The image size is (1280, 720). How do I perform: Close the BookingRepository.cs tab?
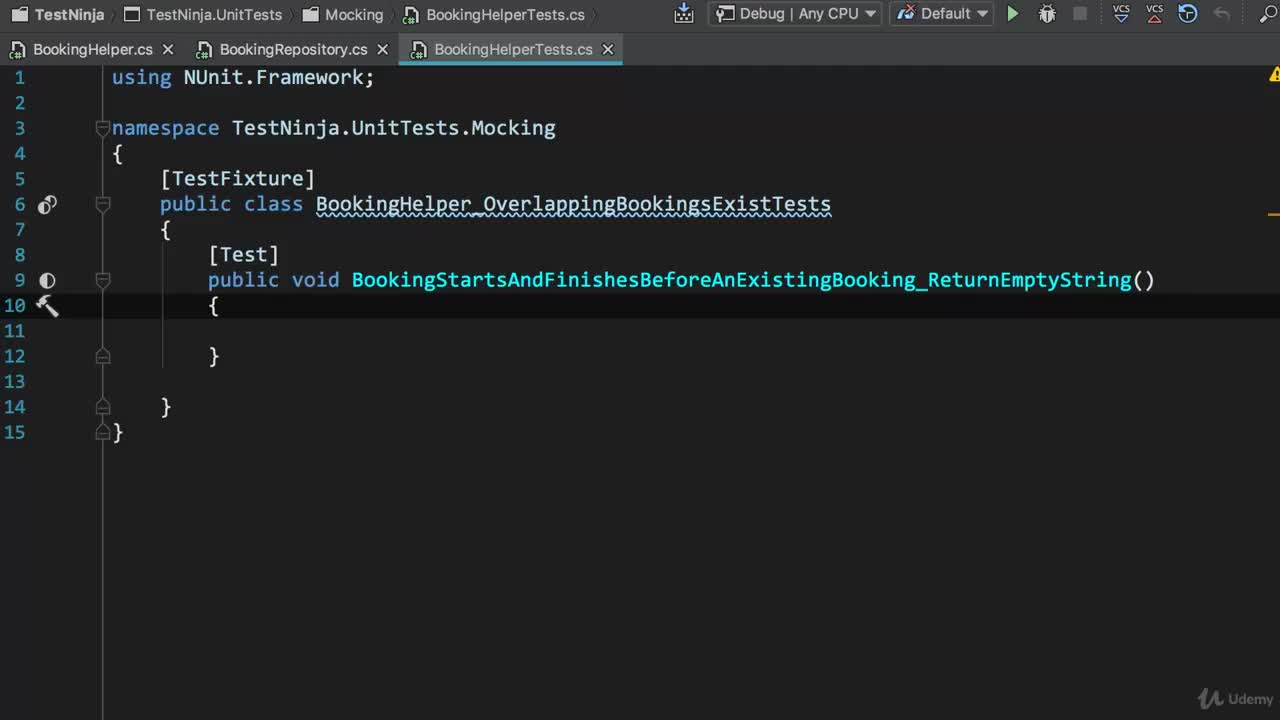[x=382, y=49]
